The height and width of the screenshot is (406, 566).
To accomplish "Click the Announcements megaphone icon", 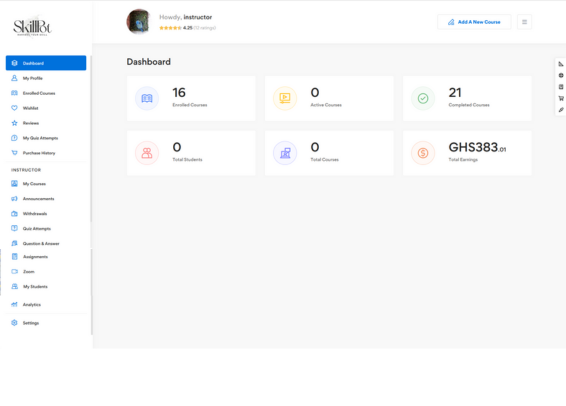I will [x=14, y=199].
